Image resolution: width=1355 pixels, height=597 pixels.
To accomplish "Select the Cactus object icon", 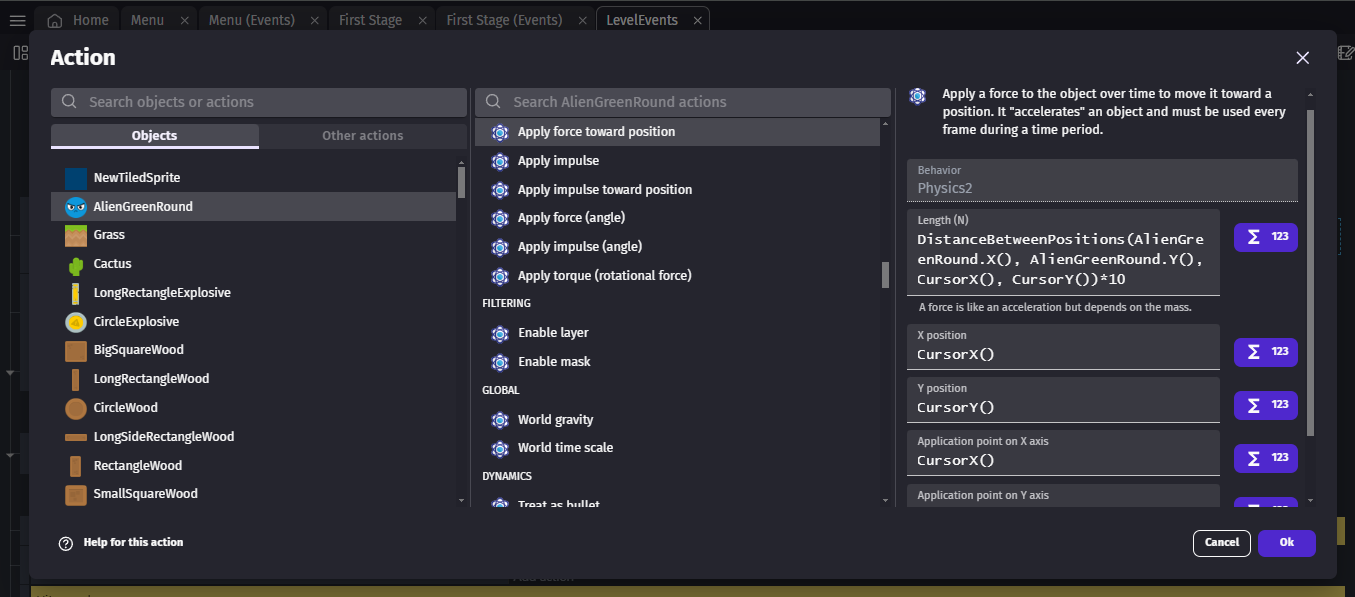I will [76, 265].
